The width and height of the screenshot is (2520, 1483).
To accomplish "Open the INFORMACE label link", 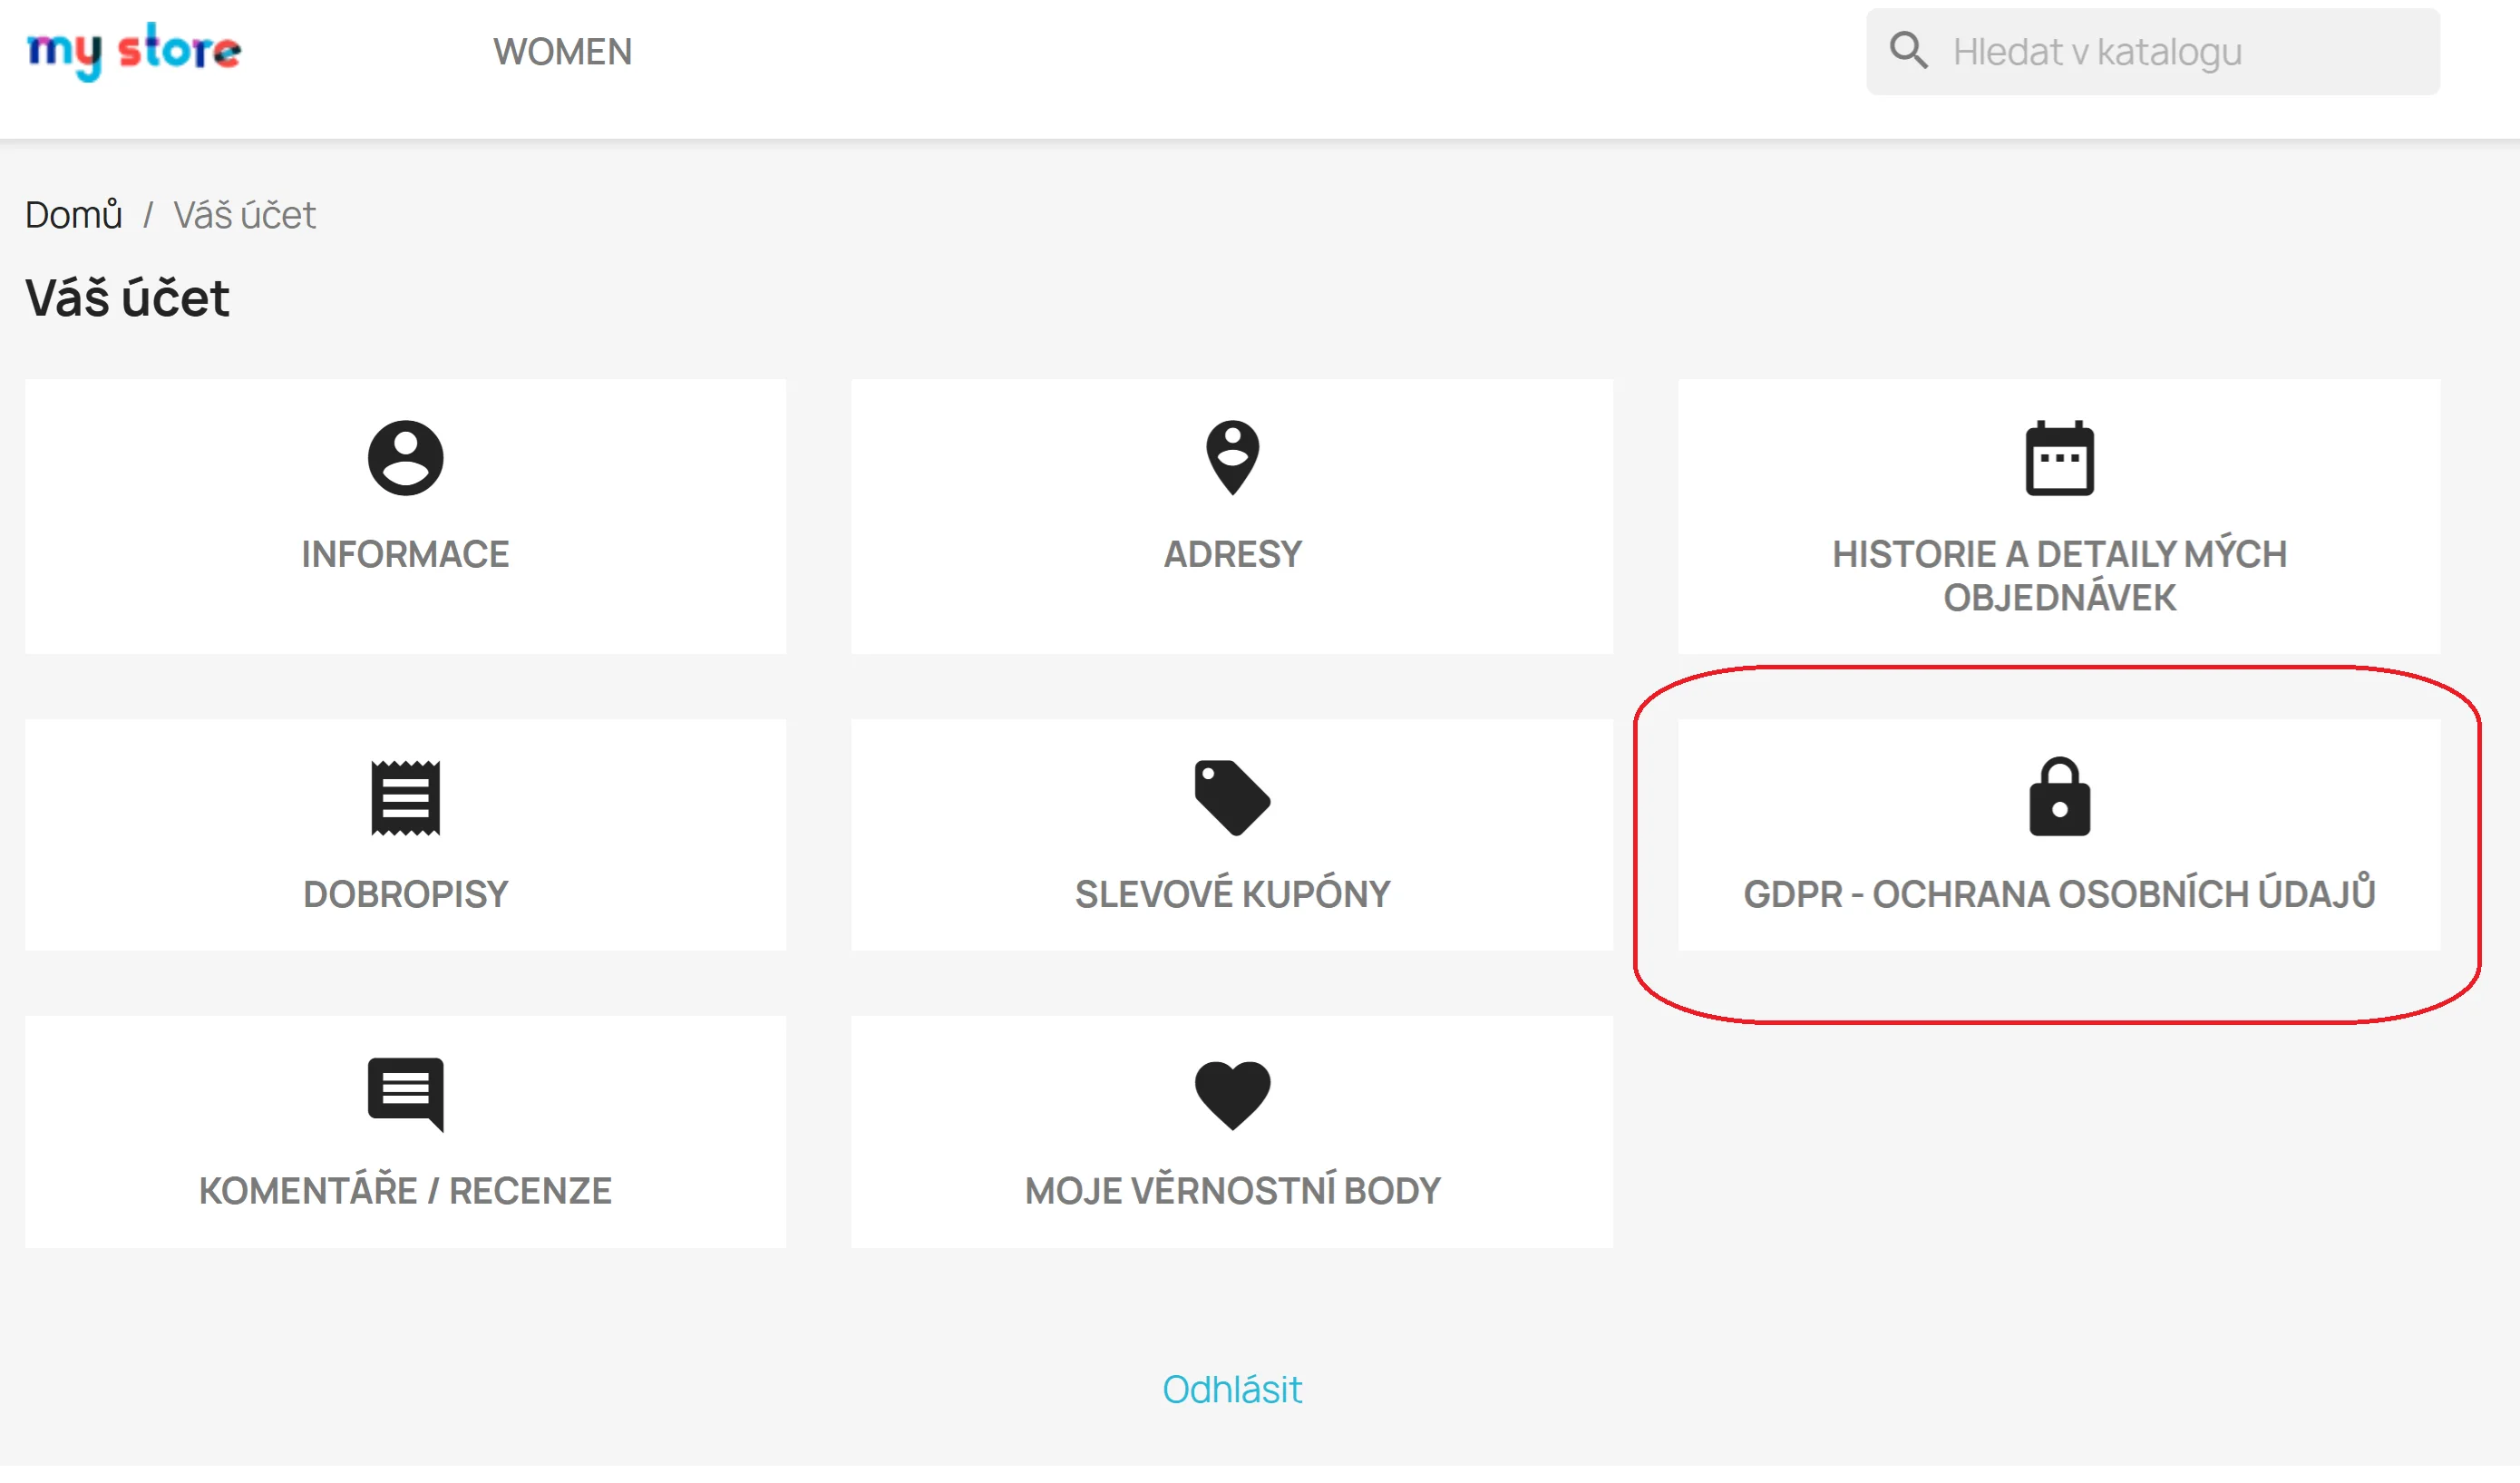I will pyautogui.click(x=405, y=554).
